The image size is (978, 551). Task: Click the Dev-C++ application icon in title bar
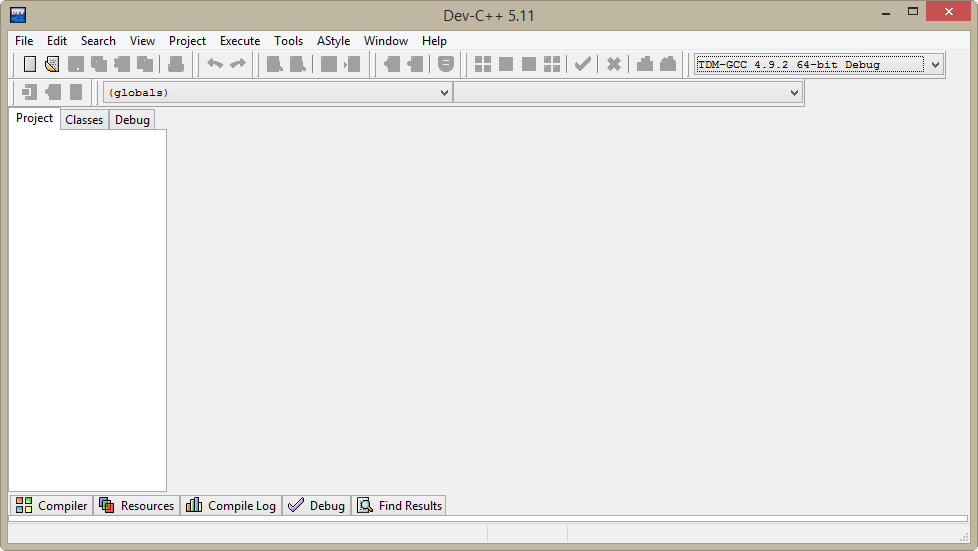pyautogui.click(x=18, y=14)
